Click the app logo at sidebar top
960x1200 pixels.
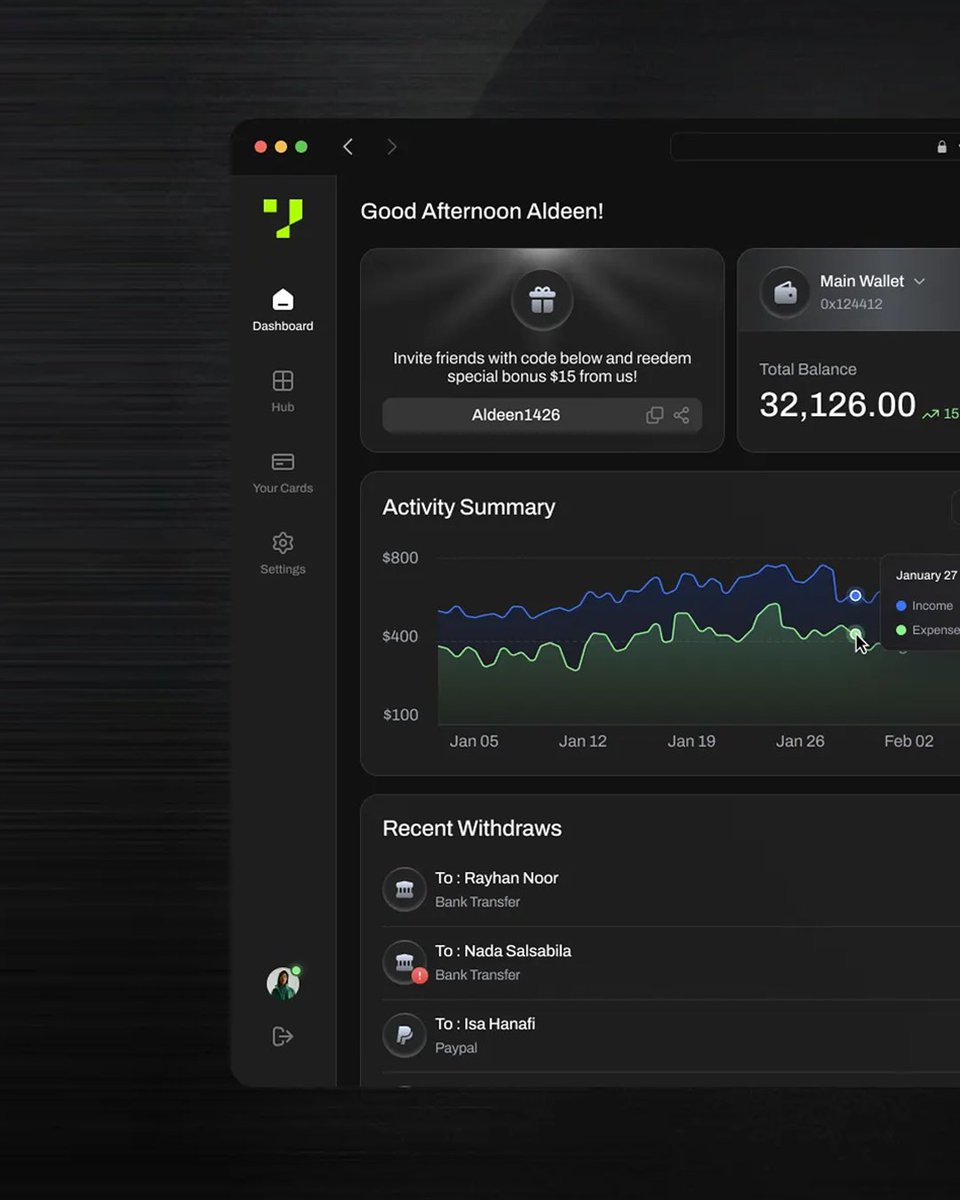(x=283, y=218)
